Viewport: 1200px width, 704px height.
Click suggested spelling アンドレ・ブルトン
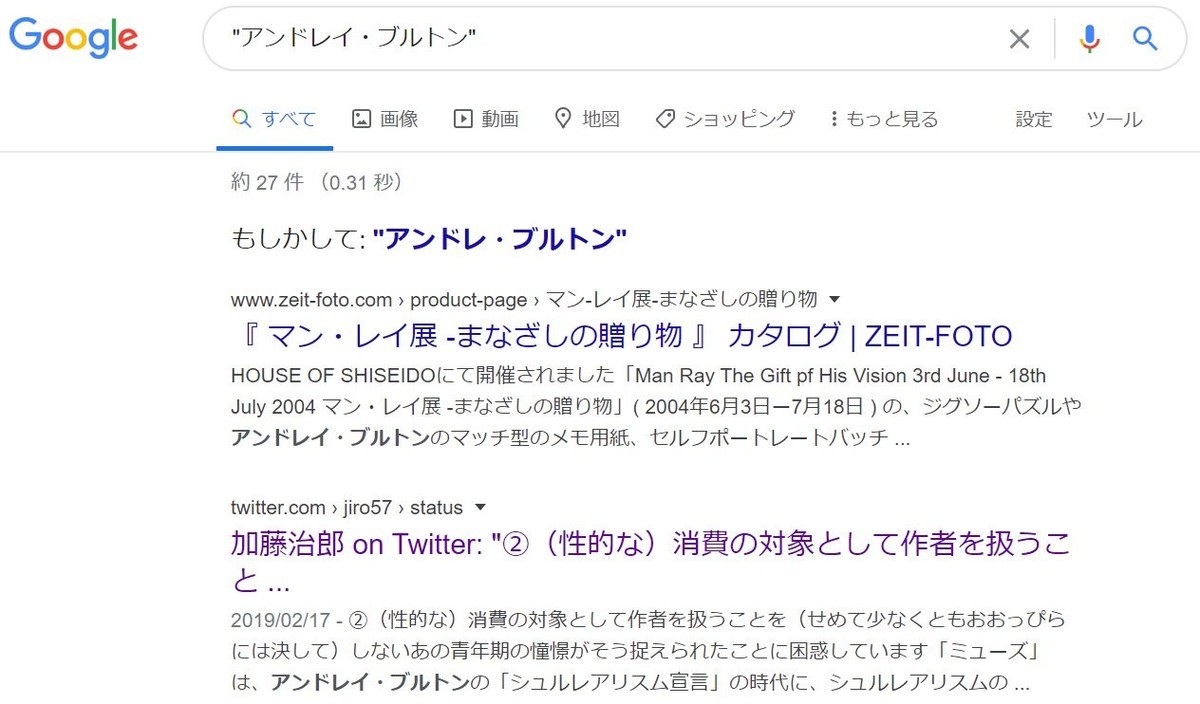pos(499,238)
